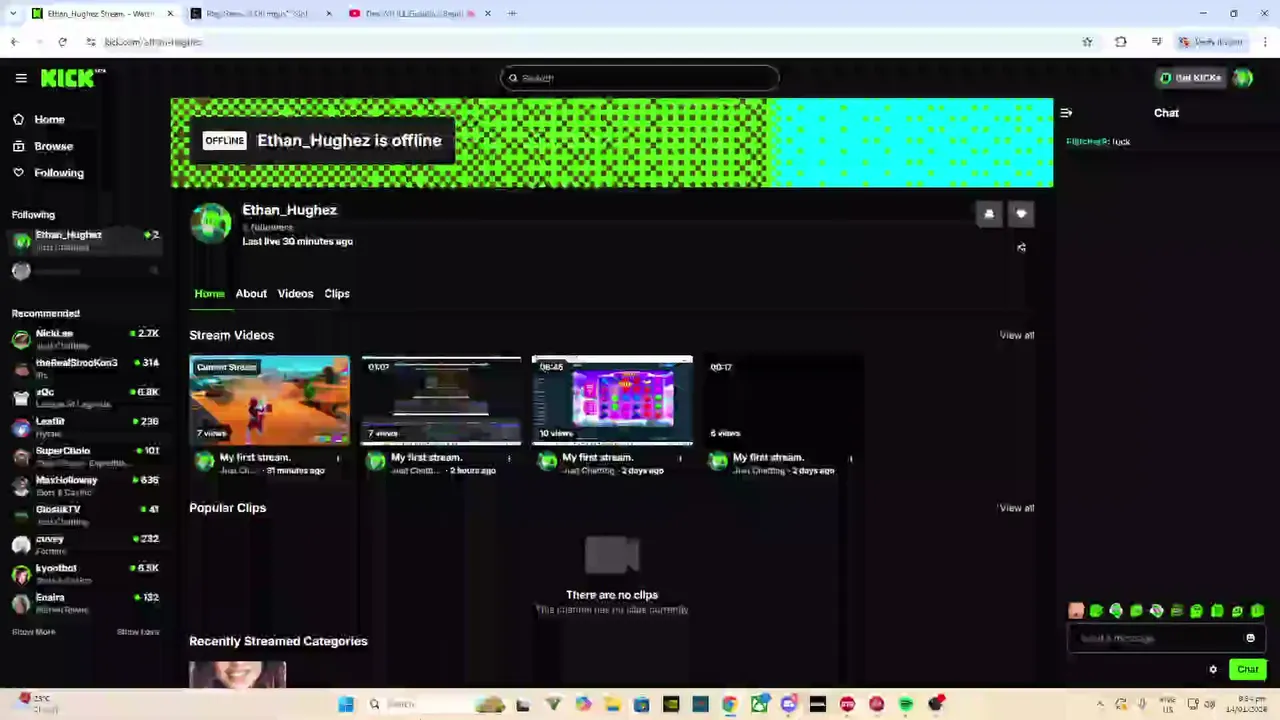Click the green Chat send button
Image resolution: width=1280 pixels, height=720 pixels.
click(x=1247, y=670)
